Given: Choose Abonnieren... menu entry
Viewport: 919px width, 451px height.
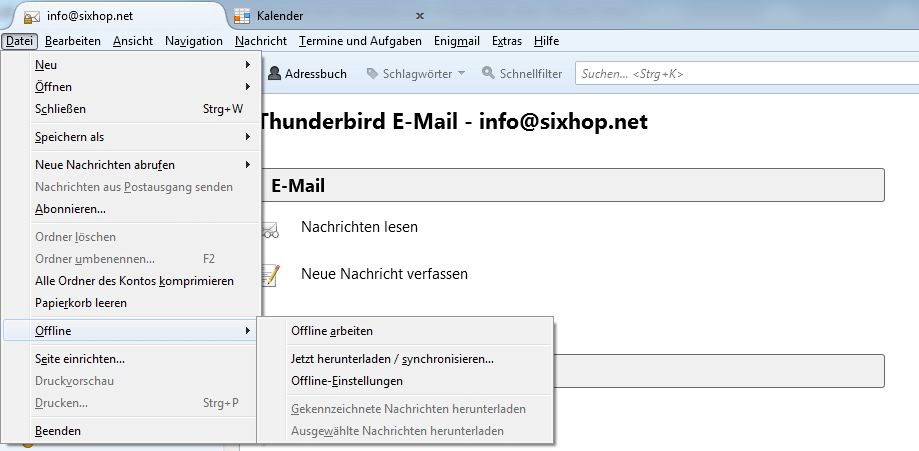Looking at the screenshot, I should tap(131, 209).
